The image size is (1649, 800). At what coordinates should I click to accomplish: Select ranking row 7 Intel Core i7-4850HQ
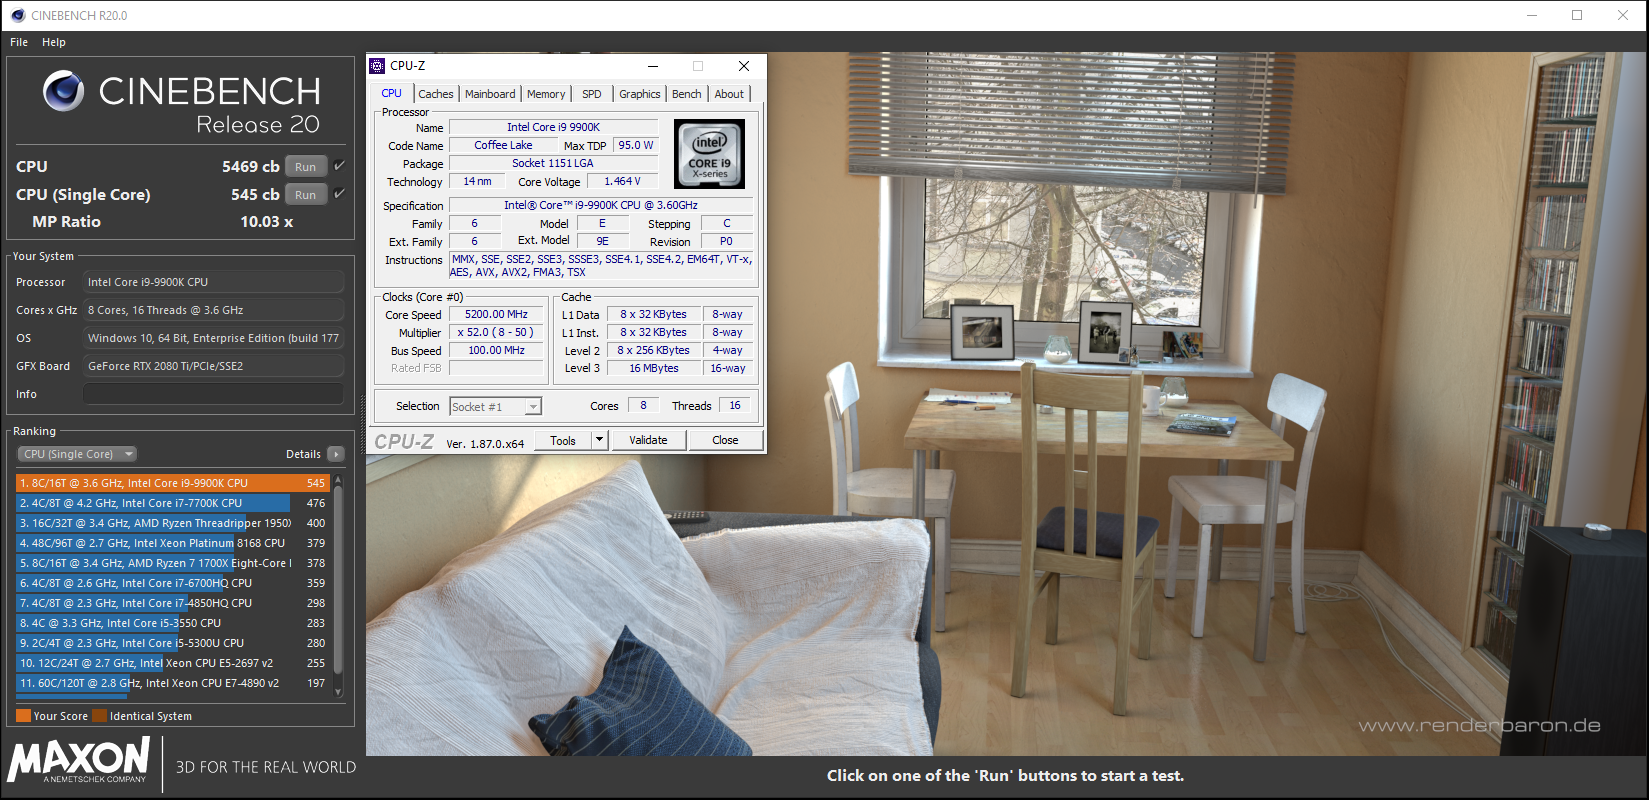[173, 603]
